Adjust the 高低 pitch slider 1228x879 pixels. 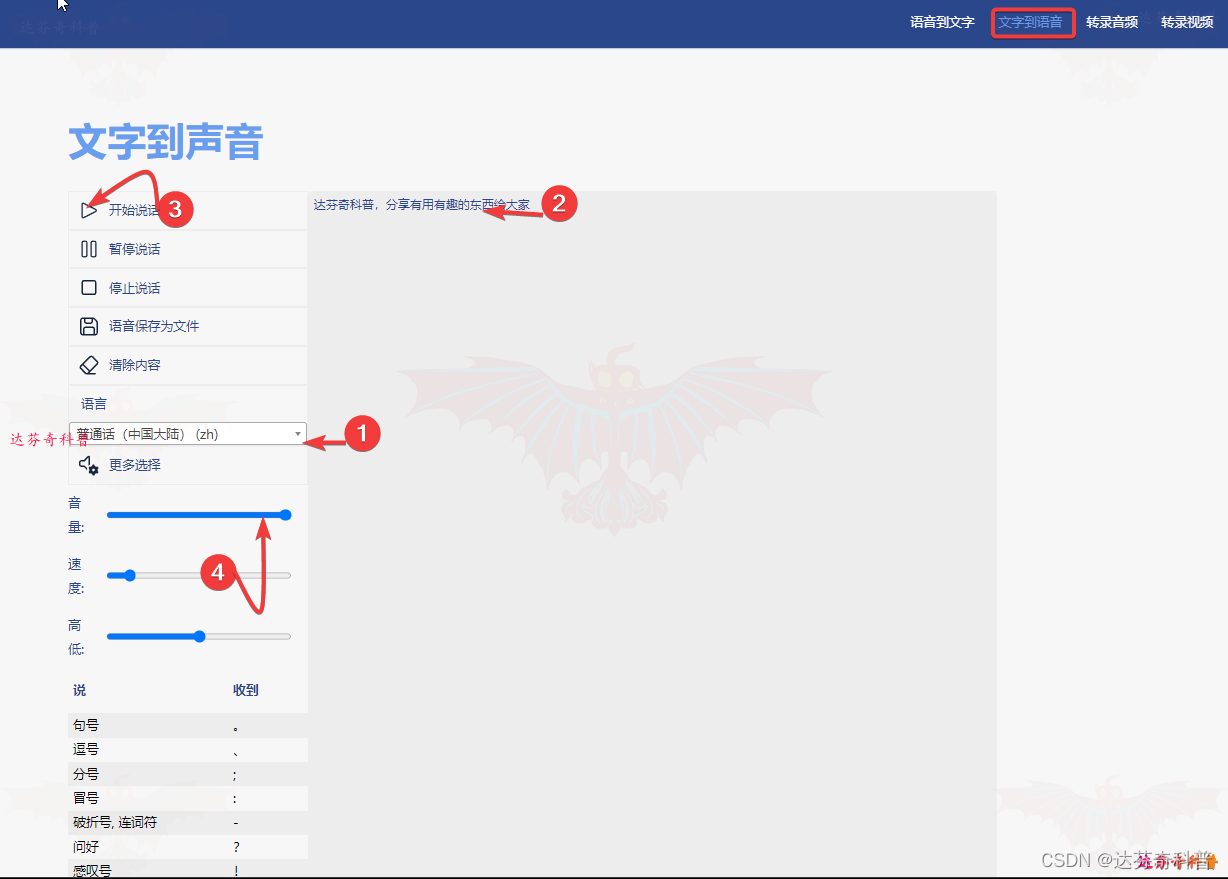point(198,636)
